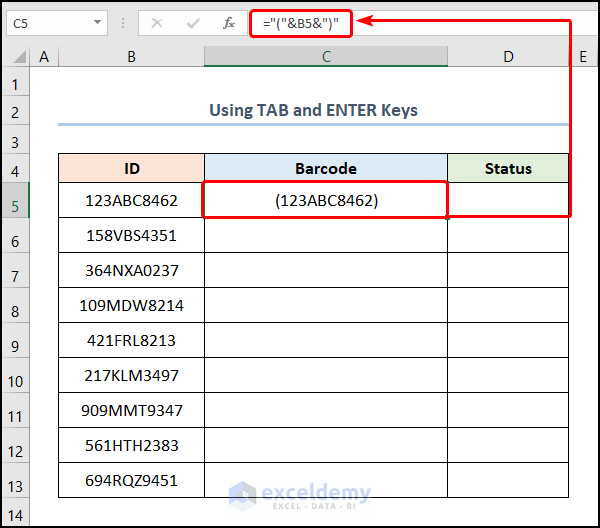Click into the formula bar text
The height and width of the screenshot is (528, 600).
coord(301,23)
